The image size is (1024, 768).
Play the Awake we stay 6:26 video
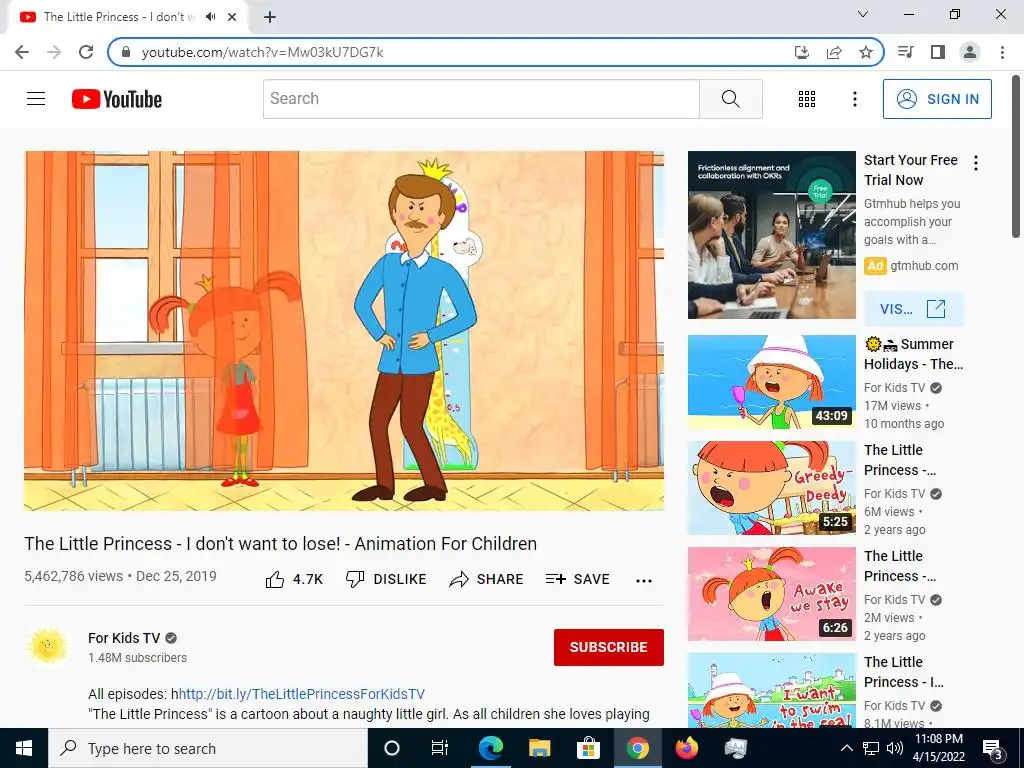pyautogui.click(x=772, y=594)
